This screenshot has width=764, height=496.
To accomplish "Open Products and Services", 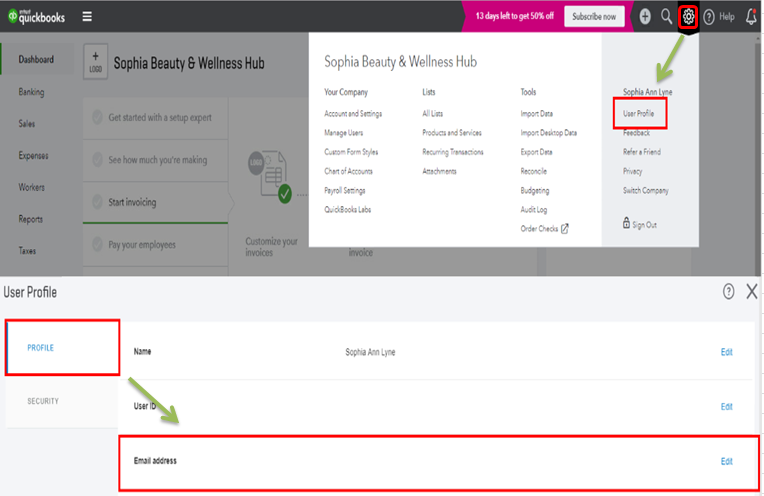I will coord(452,133).
